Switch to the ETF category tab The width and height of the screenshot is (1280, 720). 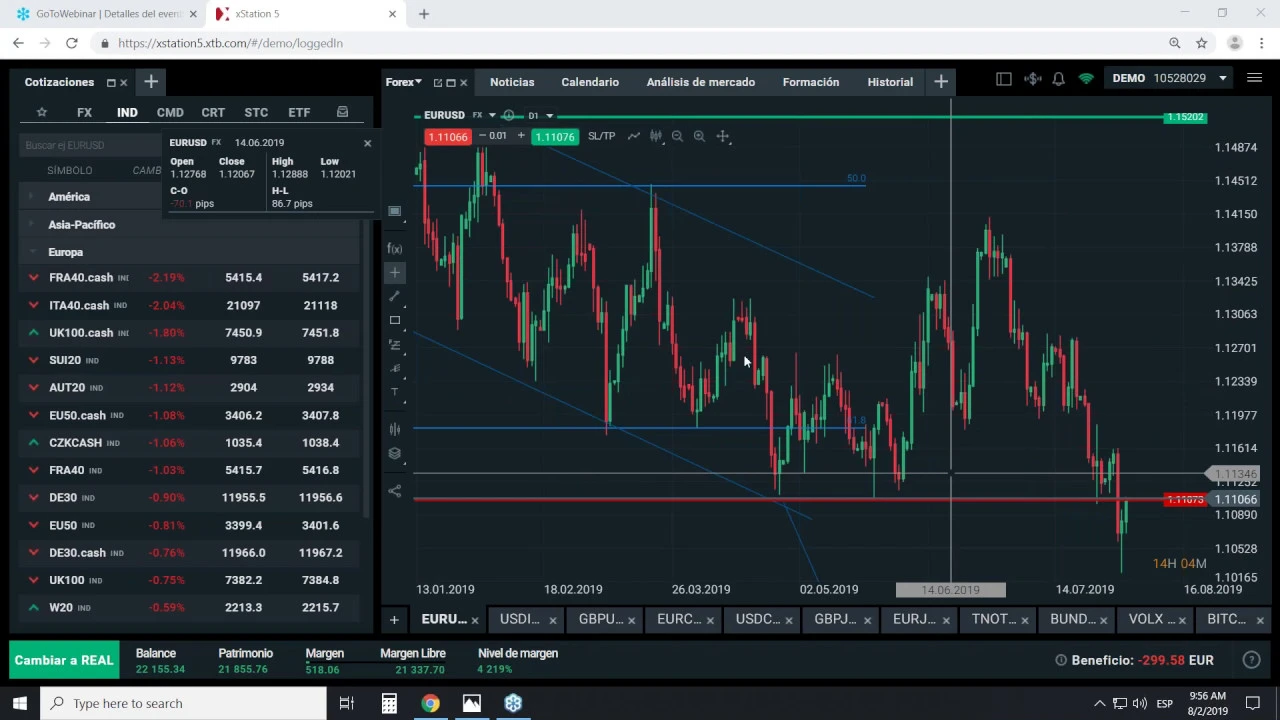pos(299,112)
